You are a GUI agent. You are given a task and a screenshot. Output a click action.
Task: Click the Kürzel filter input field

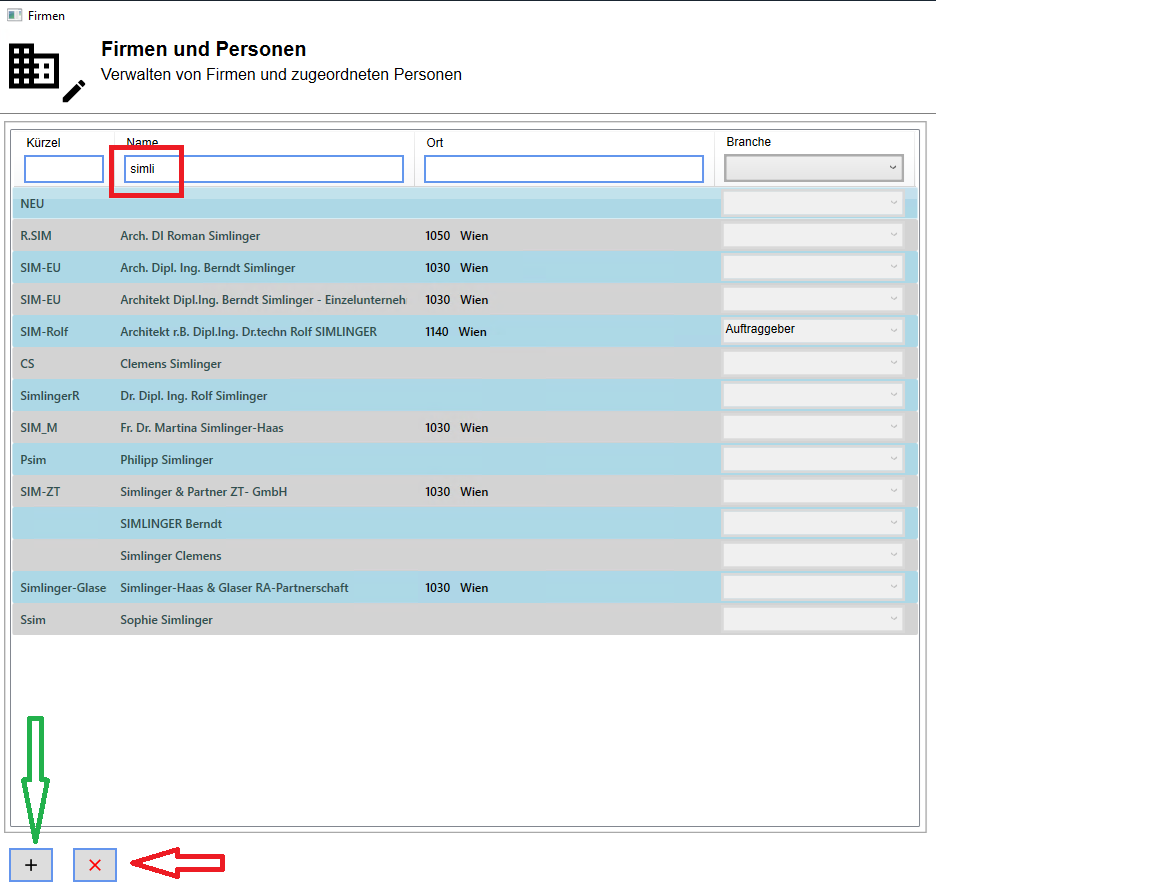64,169
